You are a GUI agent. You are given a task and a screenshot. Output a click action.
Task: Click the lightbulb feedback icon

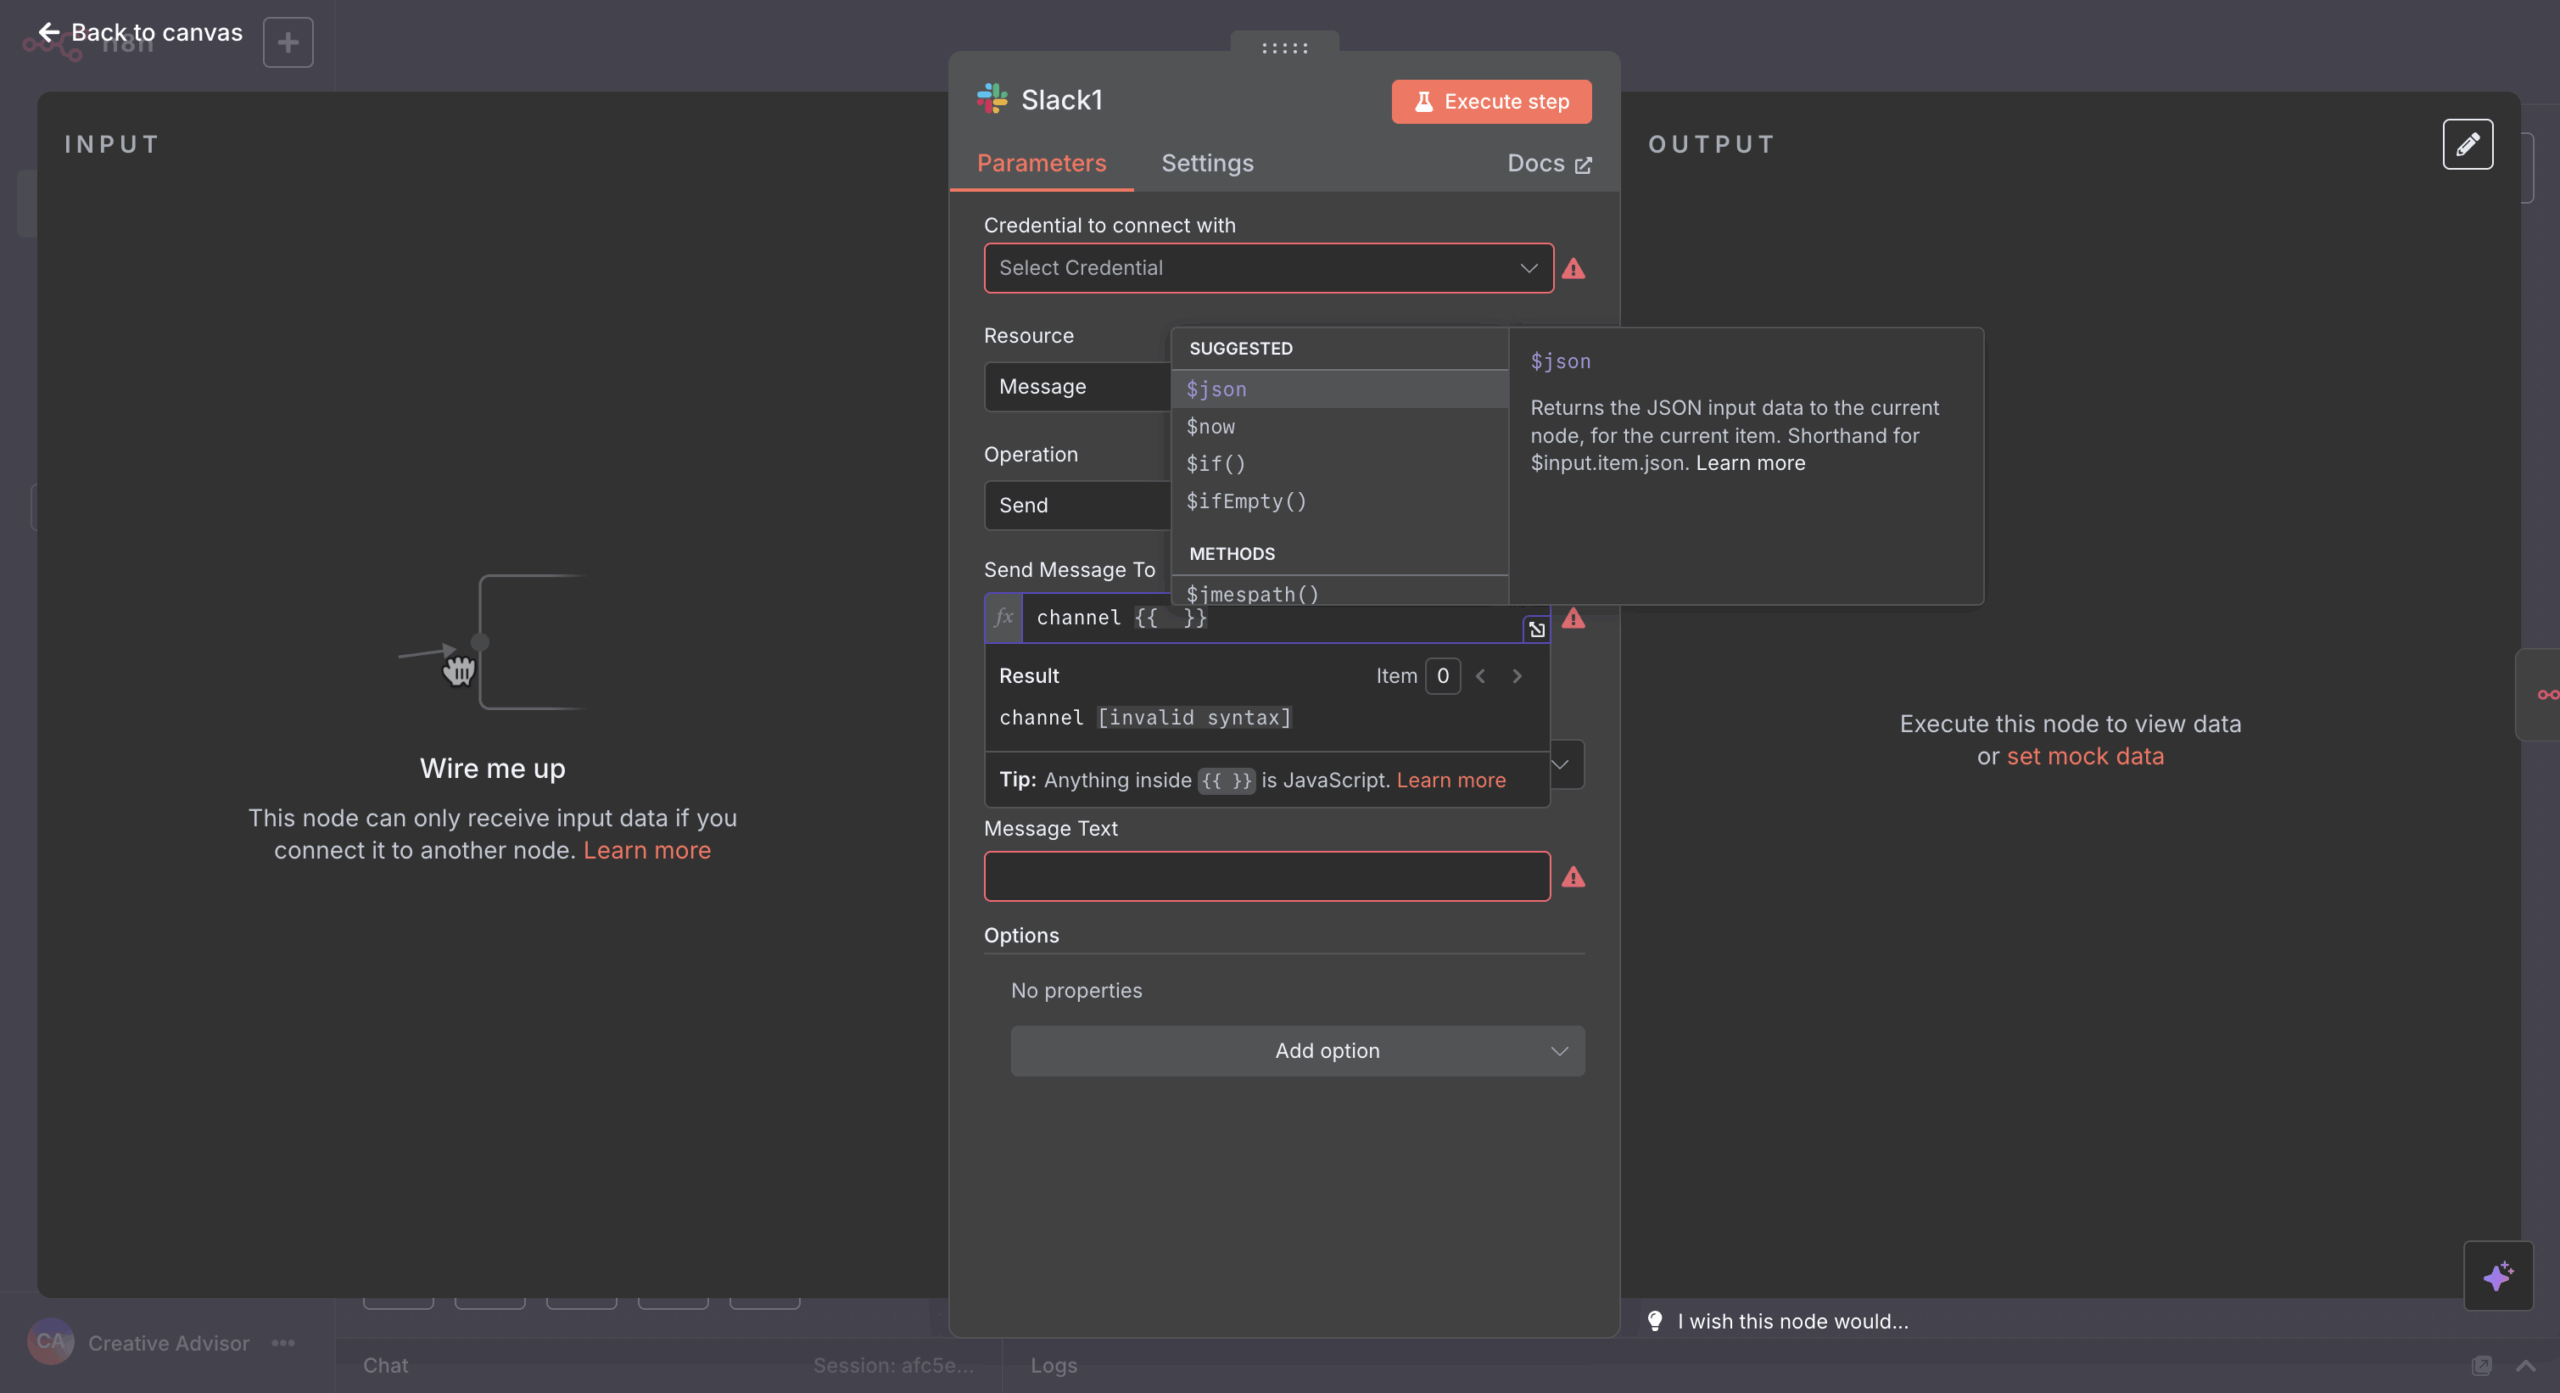pyautogui.click(x=1656, y=1321)
